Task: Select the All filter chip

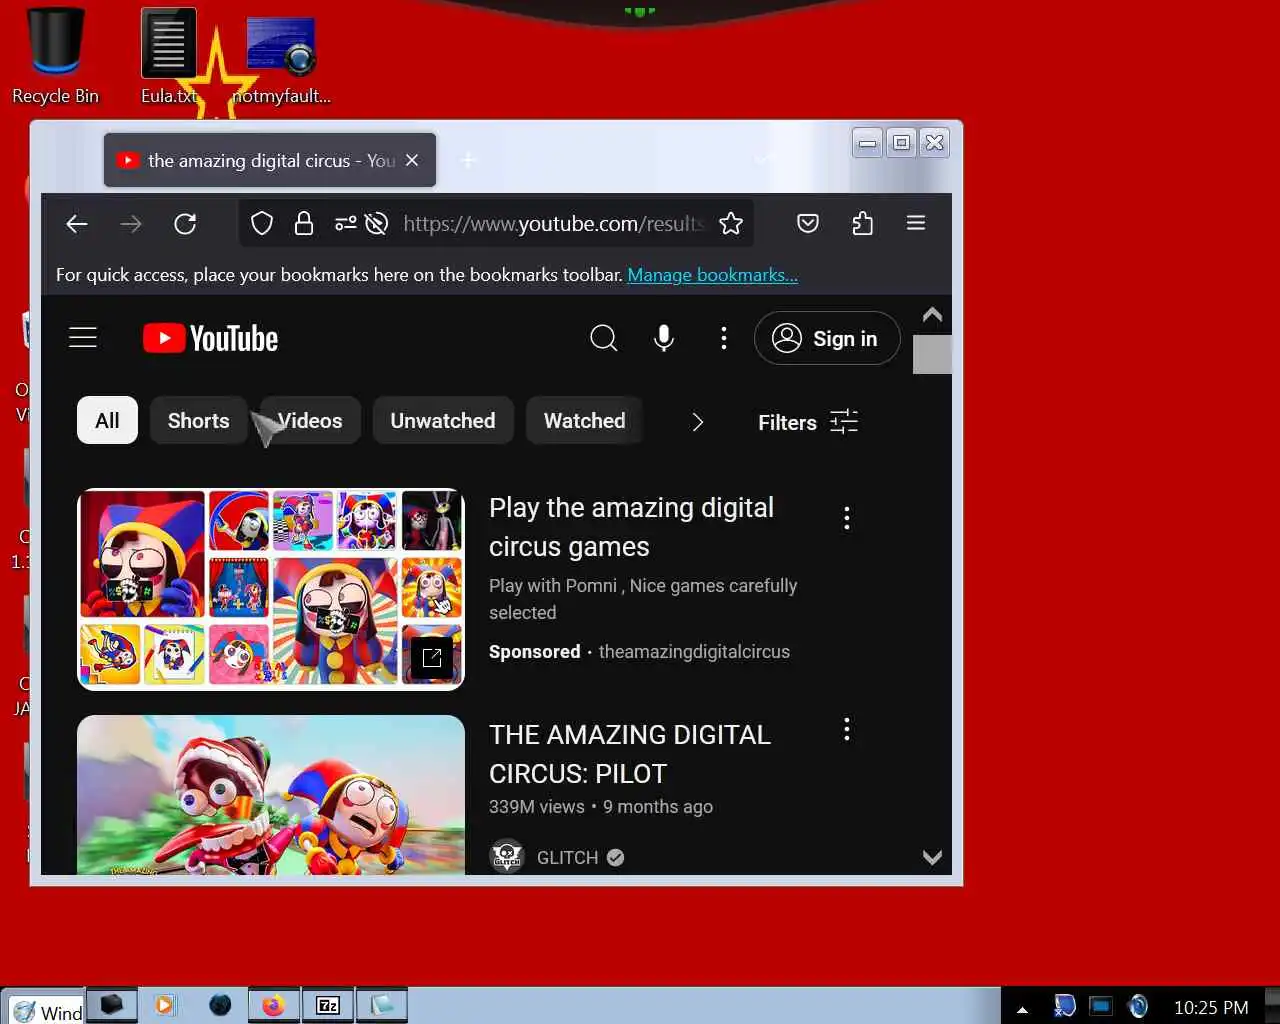Action: point(107,421)
